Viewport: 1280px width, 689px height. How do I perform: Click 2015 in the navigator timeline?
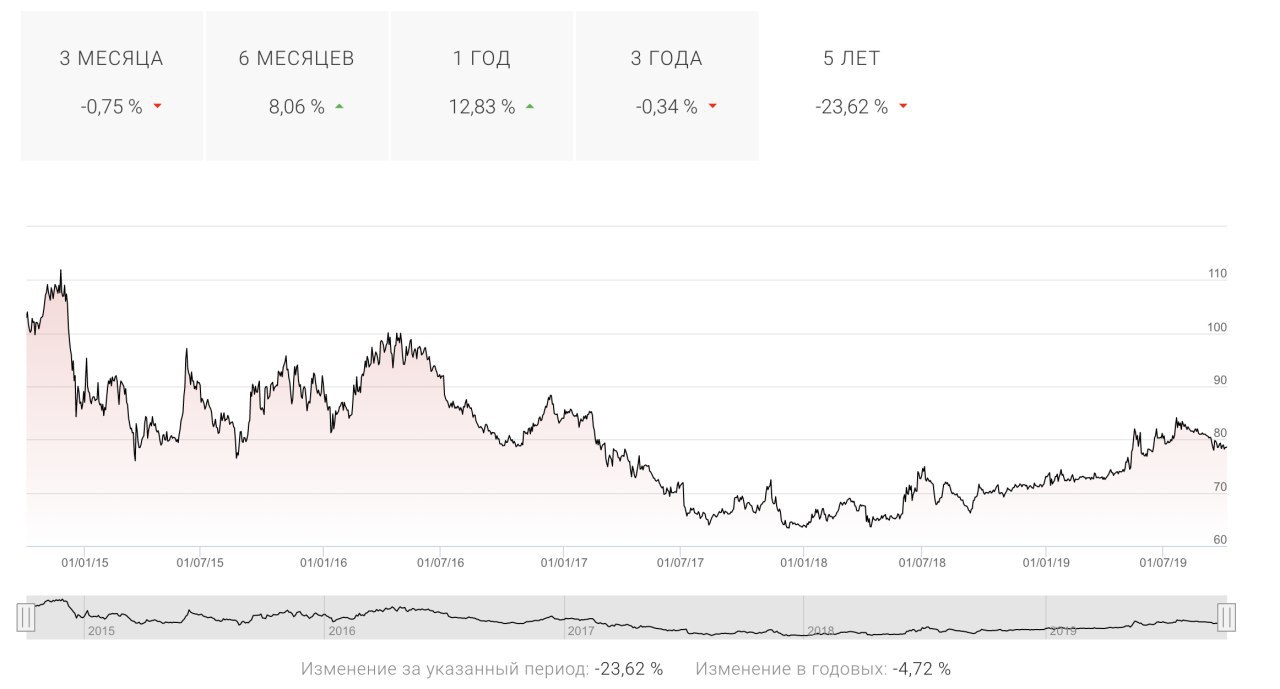coord(101,631)
